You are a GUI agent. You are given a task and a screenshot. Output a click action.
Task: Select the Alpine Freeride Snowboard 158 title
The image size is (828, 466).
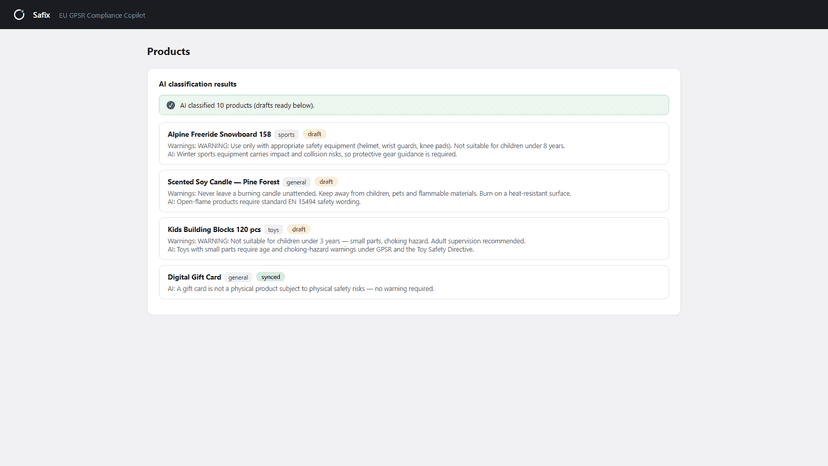click(219, 134)
